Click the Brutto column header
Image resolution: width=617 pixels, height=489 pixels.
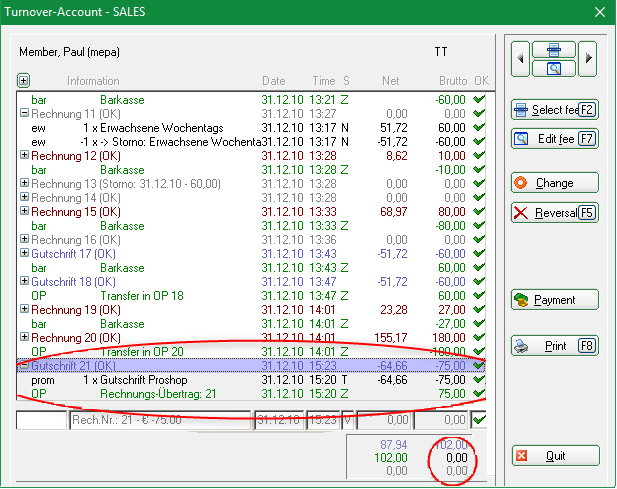pyautogui.click(x=453, y=81)
